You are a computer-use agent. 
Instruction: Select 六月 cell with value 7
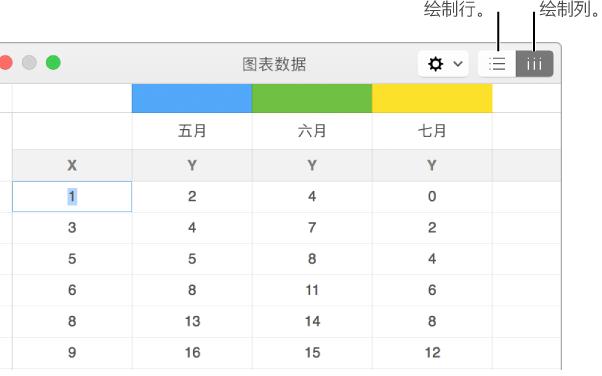(x=312, y=228)
